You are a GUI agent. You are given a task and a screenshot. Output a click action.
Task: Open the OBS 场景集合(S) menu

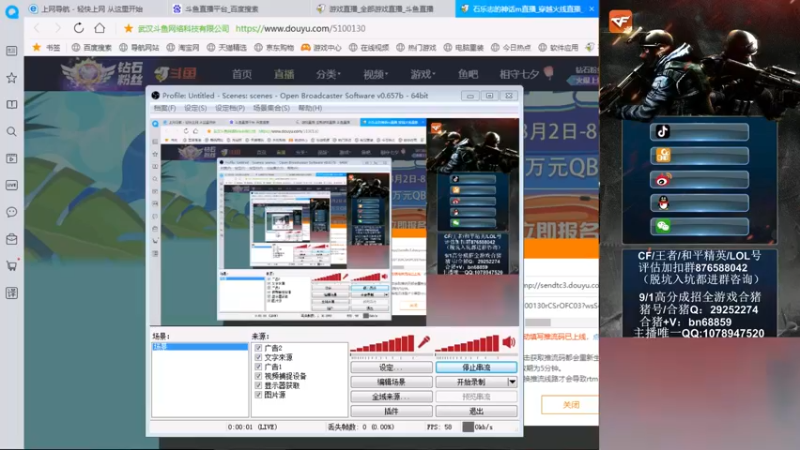pyautogui.click(x=271, y=108)
